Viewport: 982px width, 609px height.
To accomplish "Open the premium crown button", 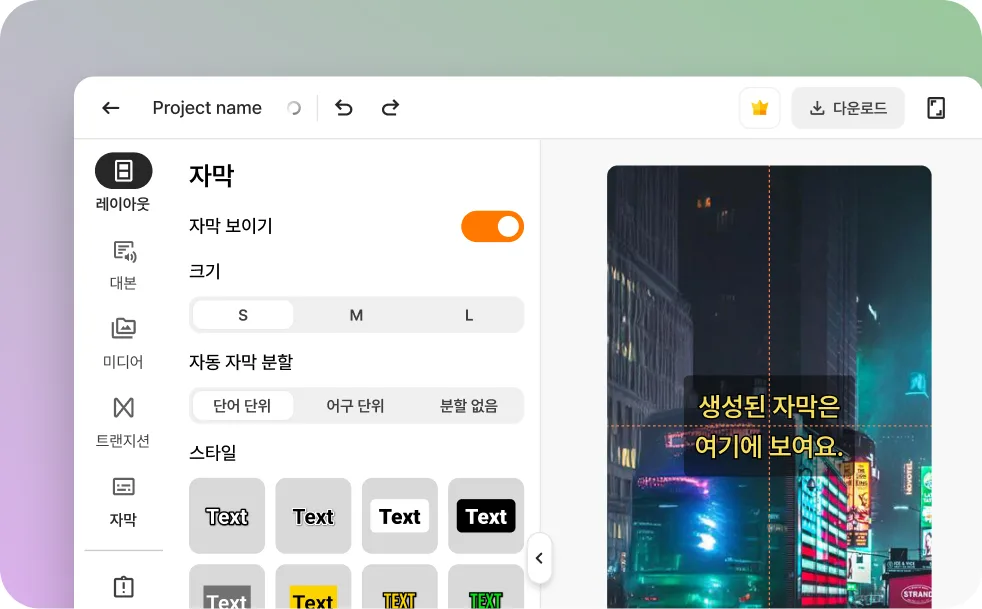I will pos(760,108).
